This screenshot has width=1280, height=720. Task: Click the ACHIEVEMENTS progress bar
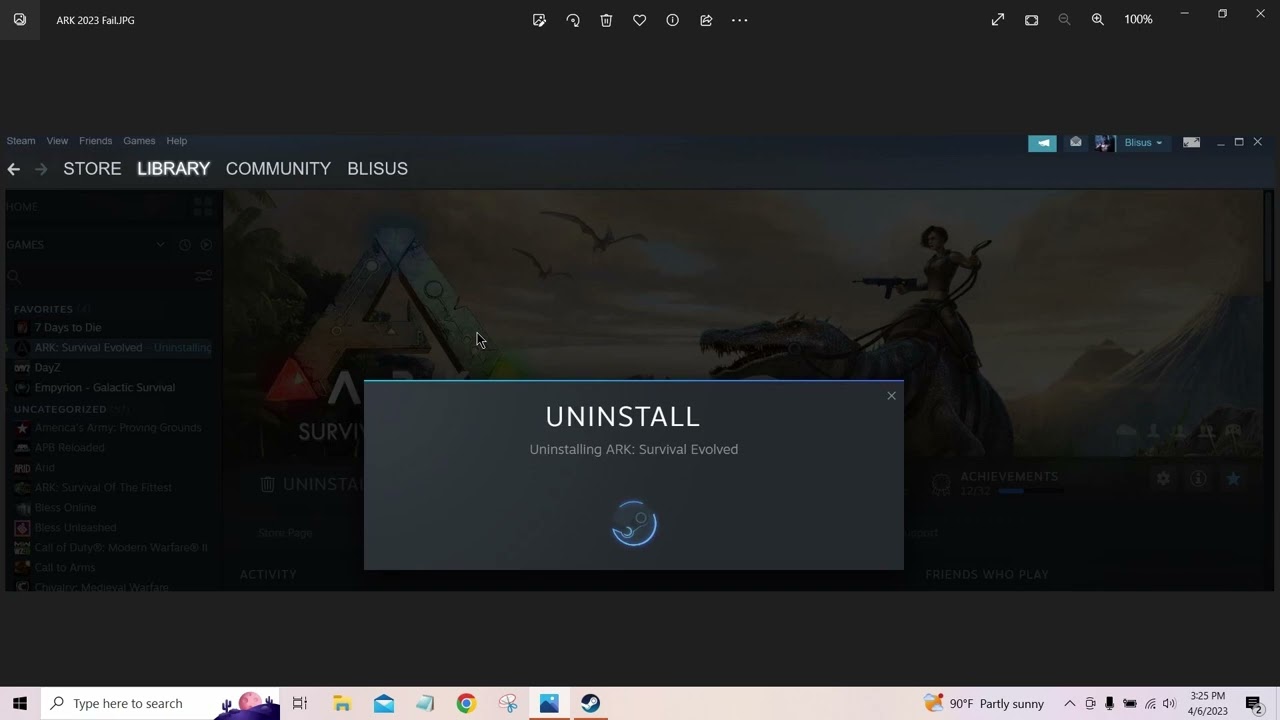(1029, 492)
